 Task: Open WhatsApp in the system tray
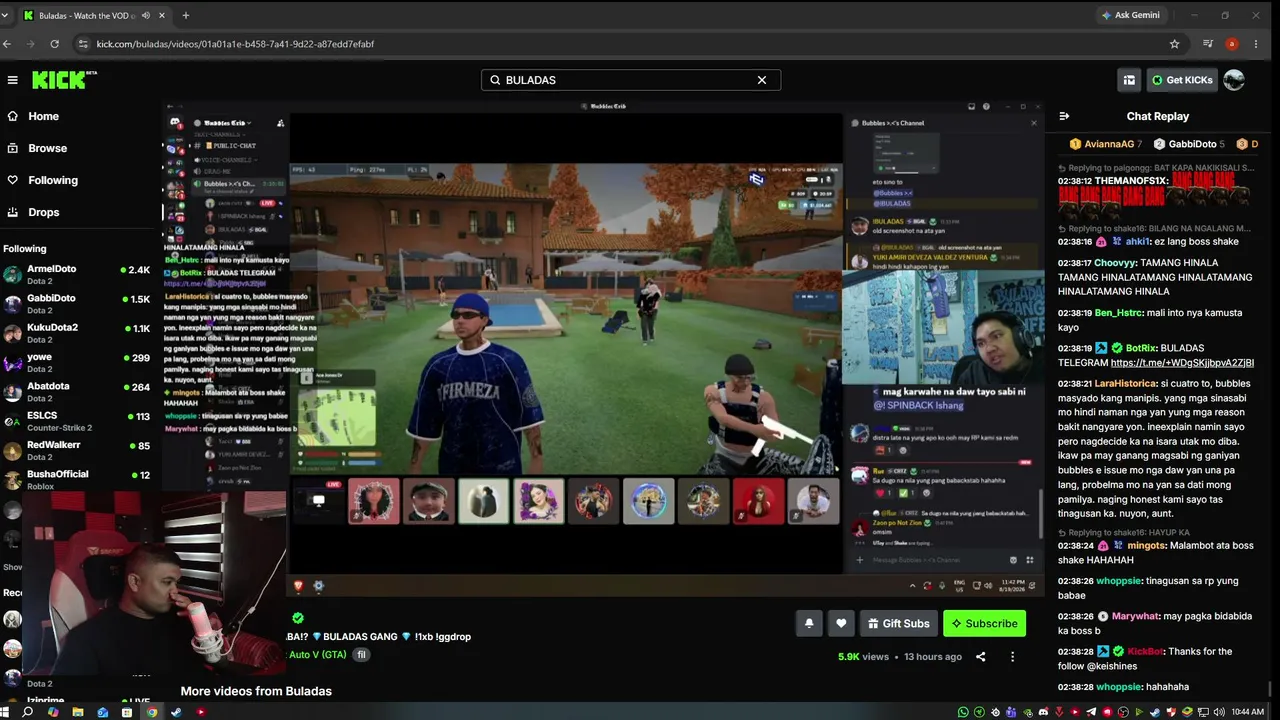point(963,712)
